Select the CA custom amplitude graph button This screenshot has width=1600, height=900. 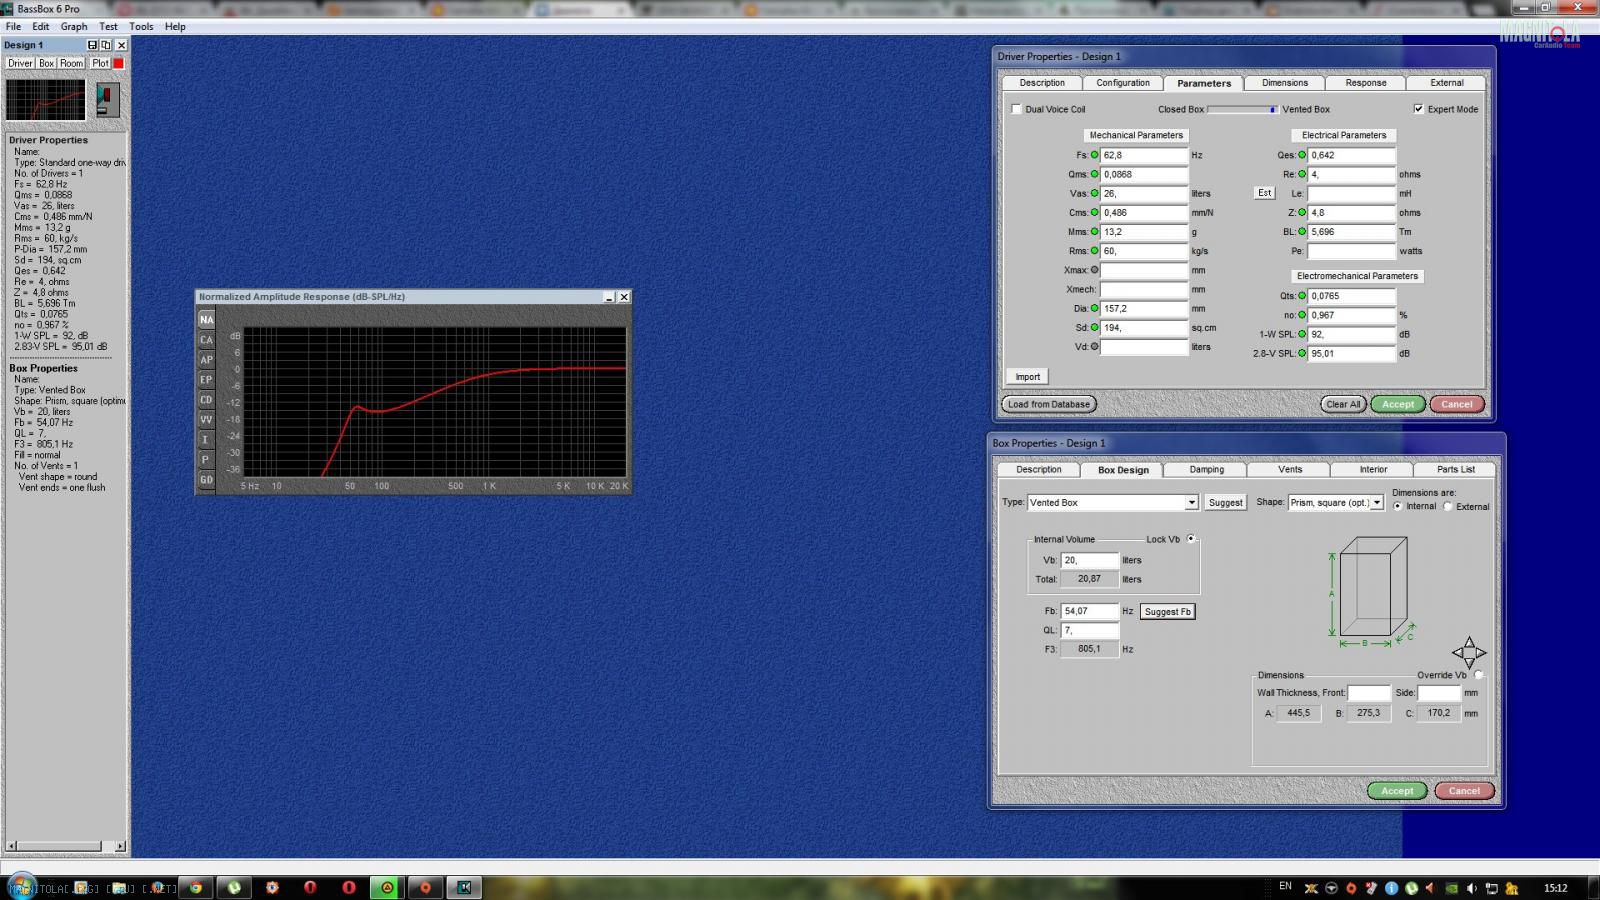[x=206, y=340]
